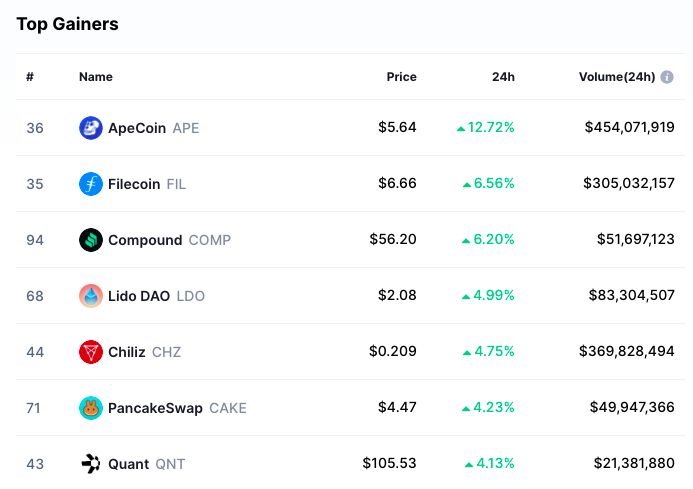
Task: Click the Chiliz logo icon
Action: [x=91, y=352]
